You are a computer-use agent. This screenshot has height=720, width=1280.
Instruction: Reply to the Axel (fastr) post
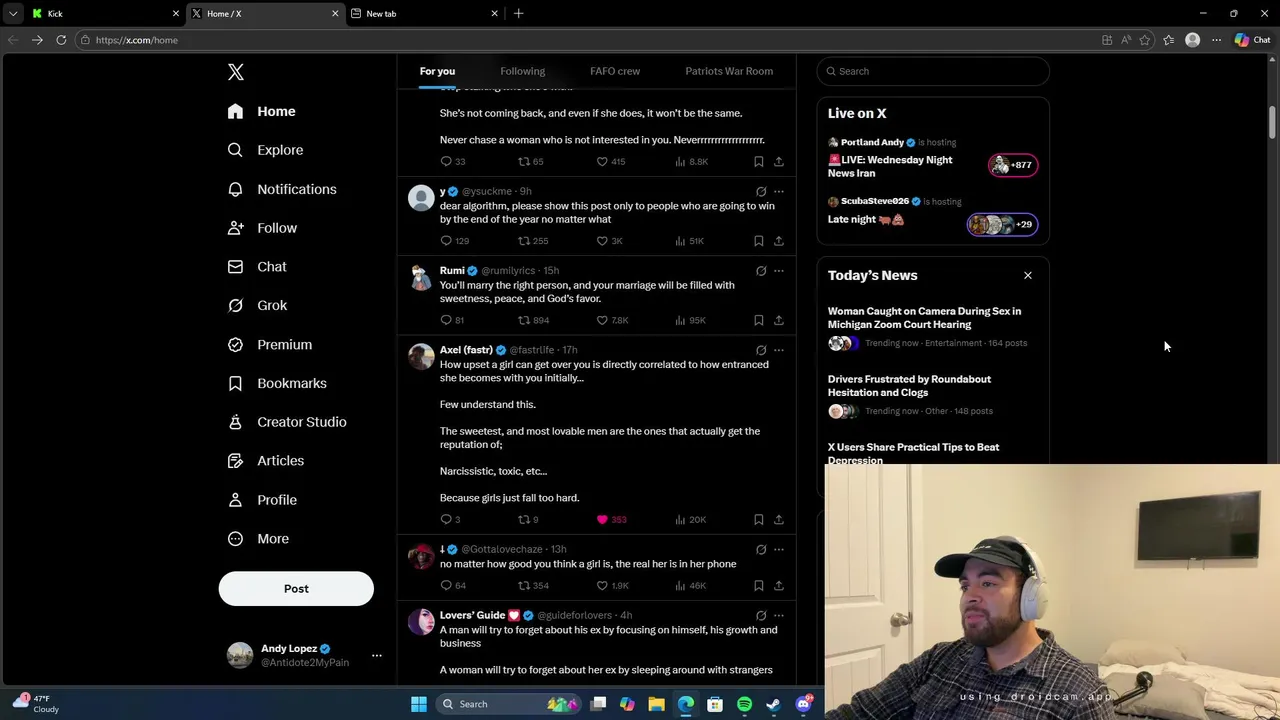tap(446, 520)
